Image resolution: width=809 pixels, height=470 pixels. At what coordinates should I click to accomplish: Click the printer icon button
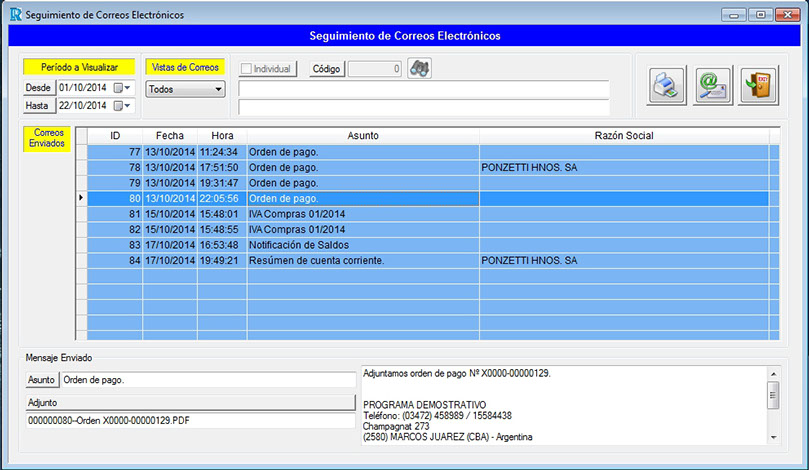tap(664, 84)
